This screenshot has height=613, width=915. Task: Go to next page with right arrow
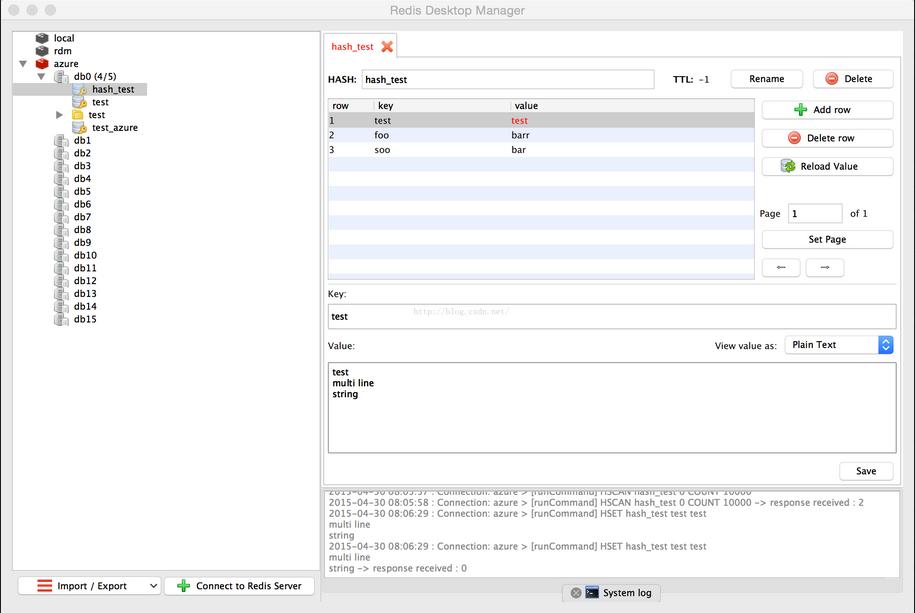click(x=825, y=267)
